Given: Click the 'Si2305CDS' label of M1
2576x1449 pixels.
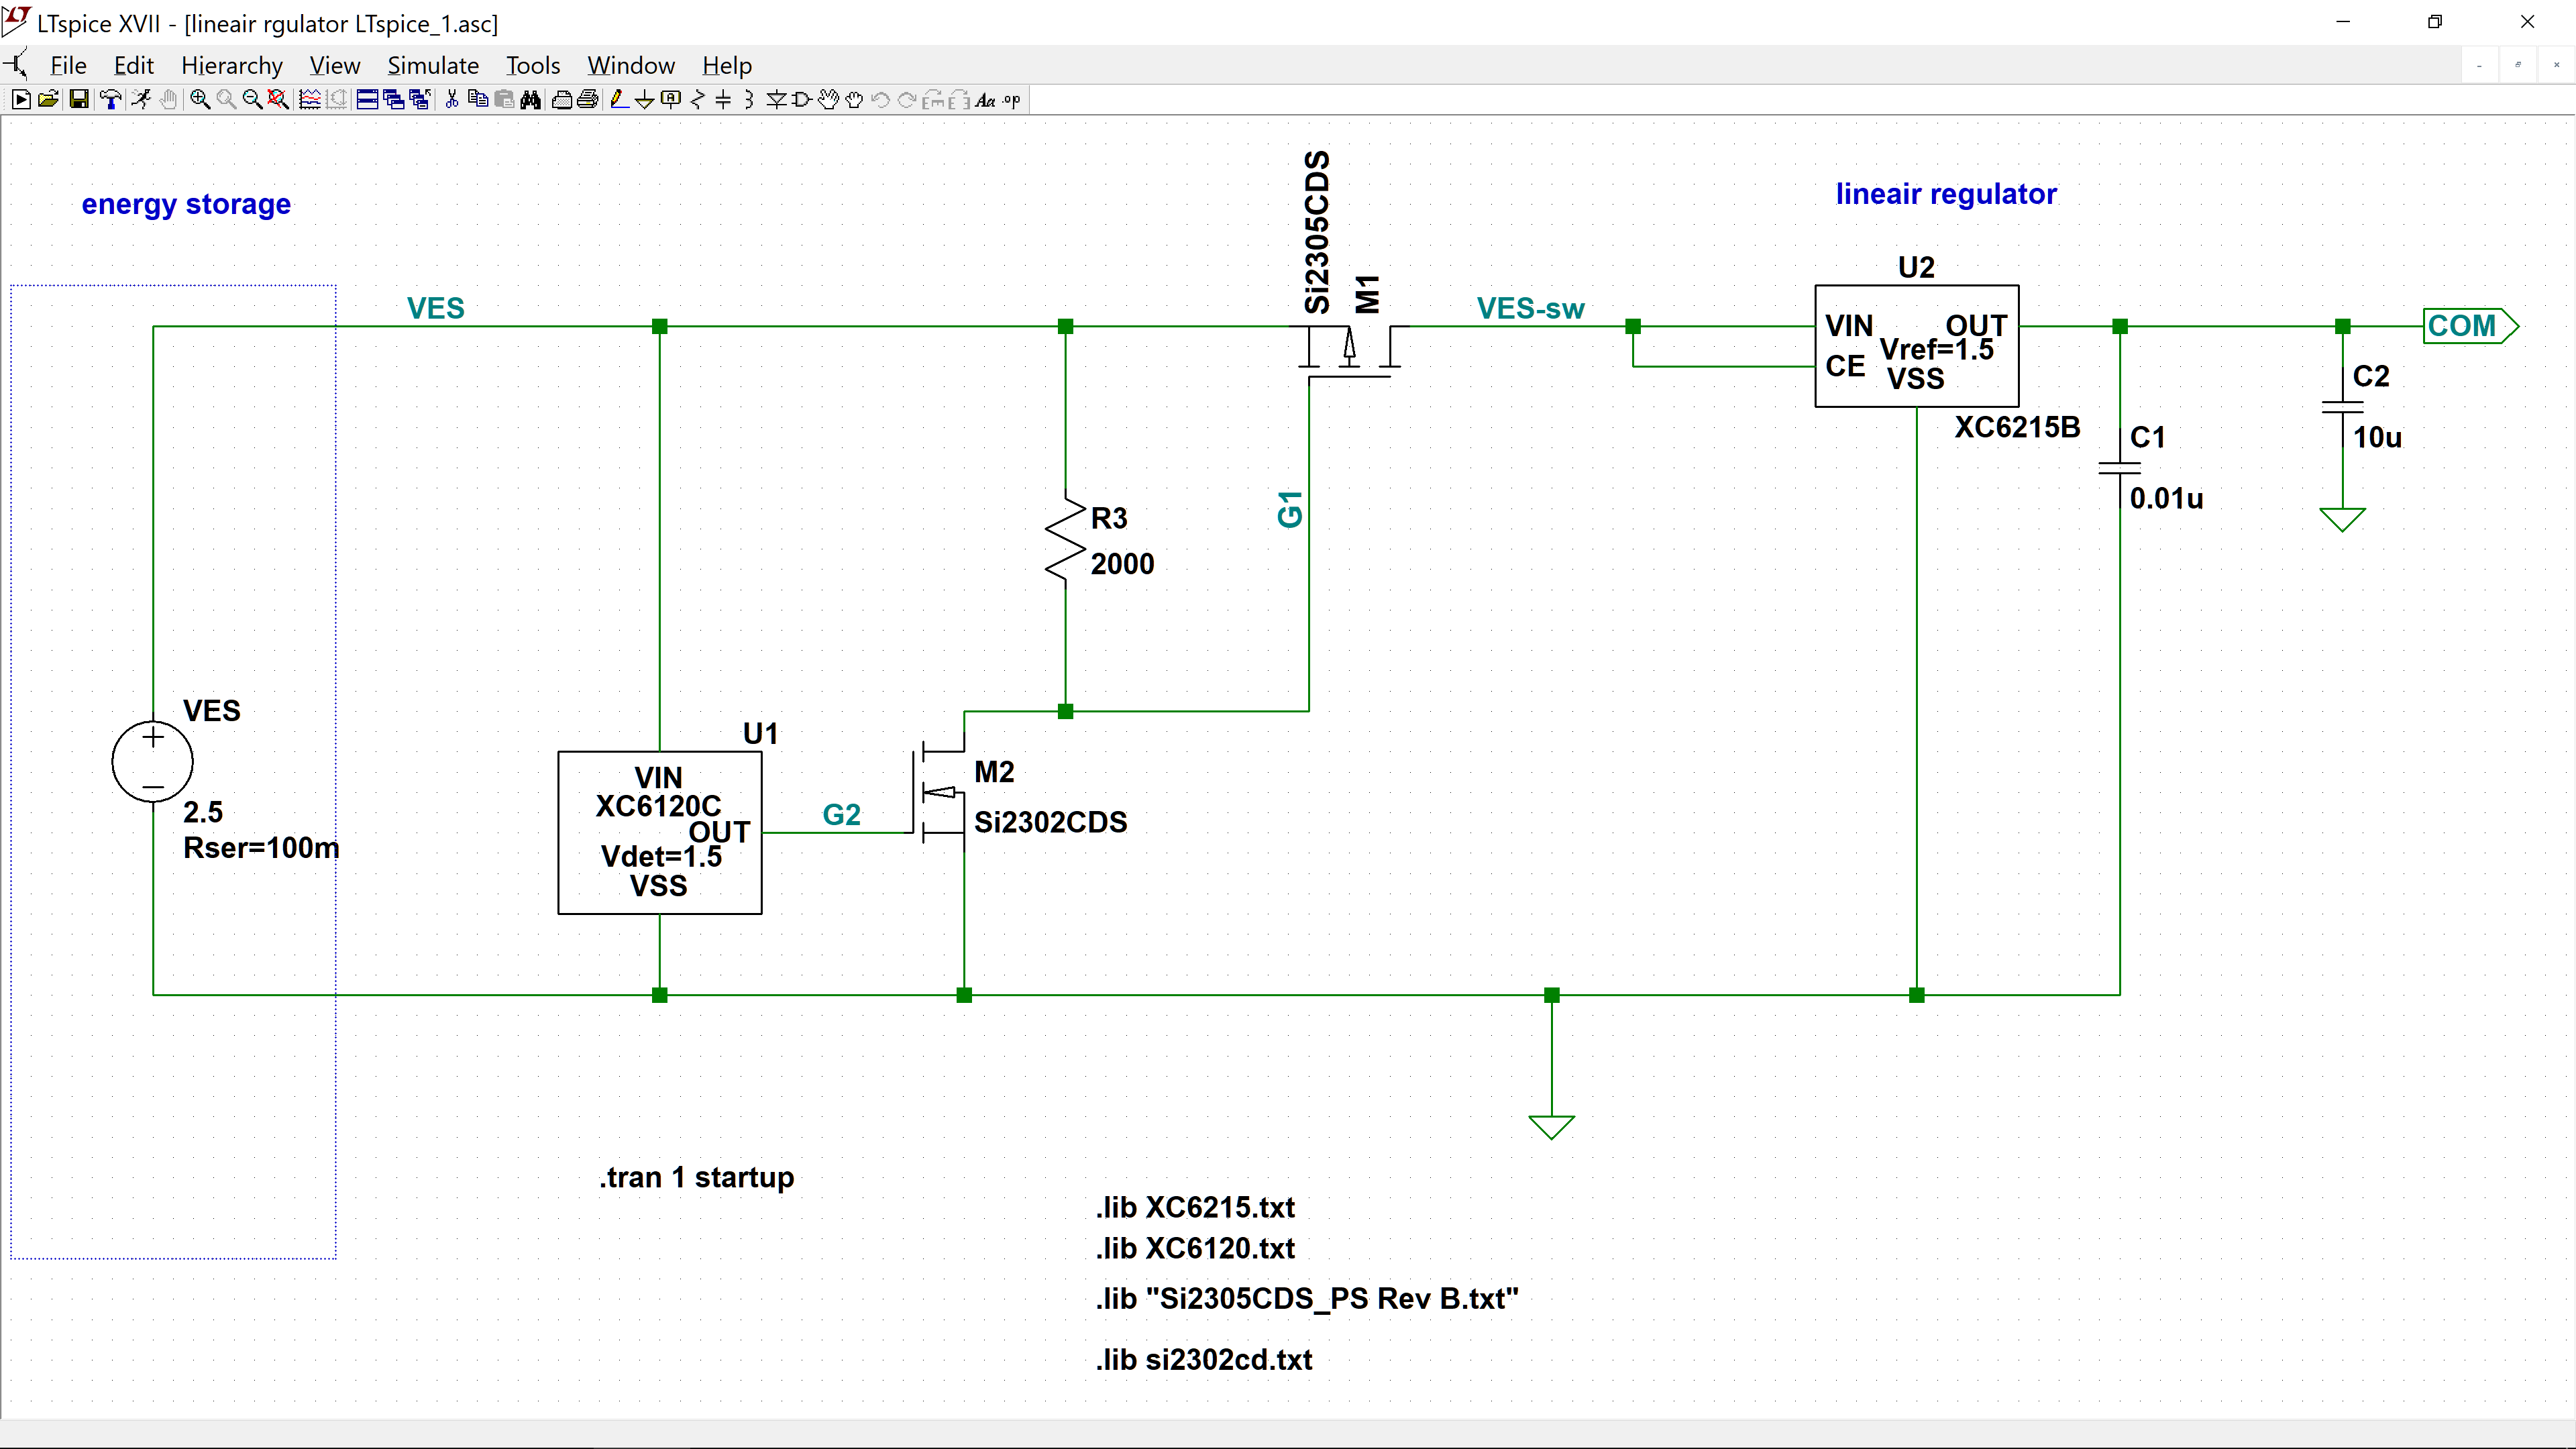Looking at the screenshot, I should [x=1318, y=232].
